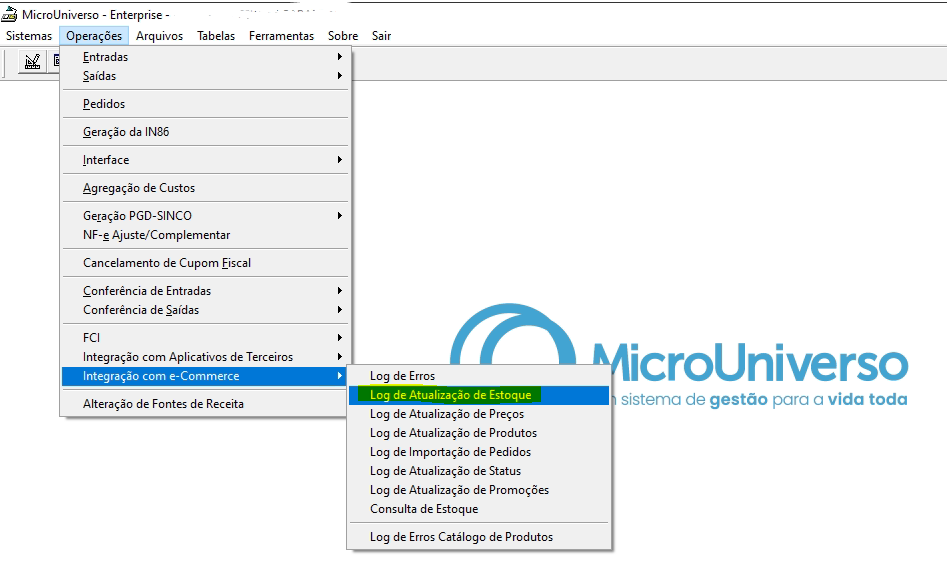The height and width of the screenshot is (567, 947).
Task: Expand the FCI submenu
Action: [x=206, y=338]
